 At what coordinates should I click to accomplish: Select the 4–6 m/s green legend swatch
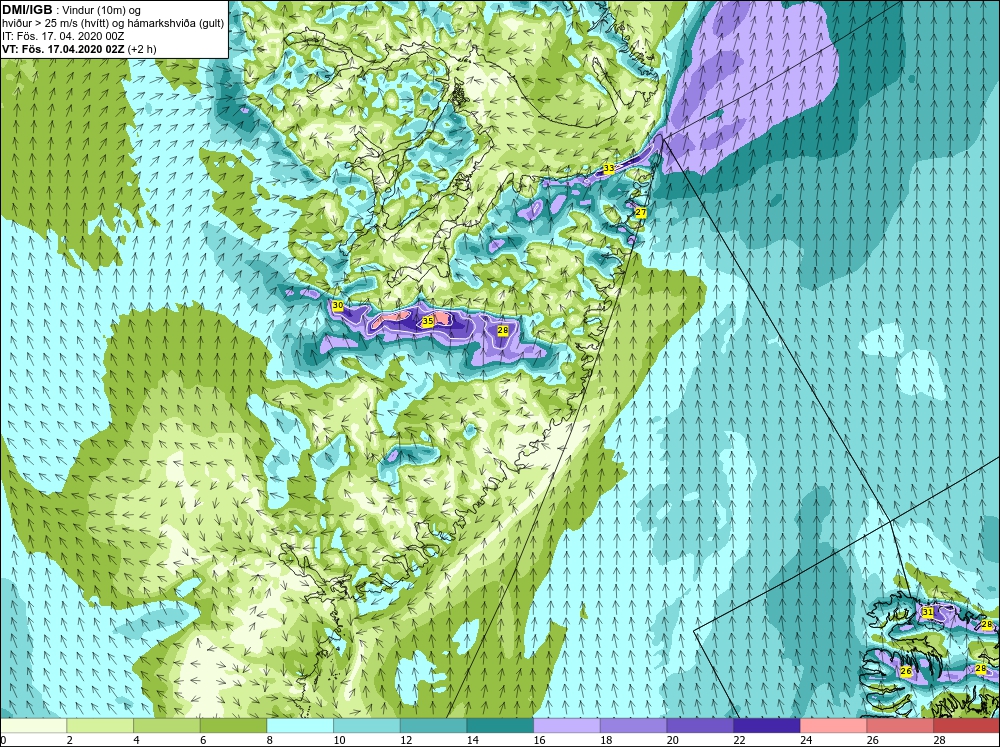(166, 725)
